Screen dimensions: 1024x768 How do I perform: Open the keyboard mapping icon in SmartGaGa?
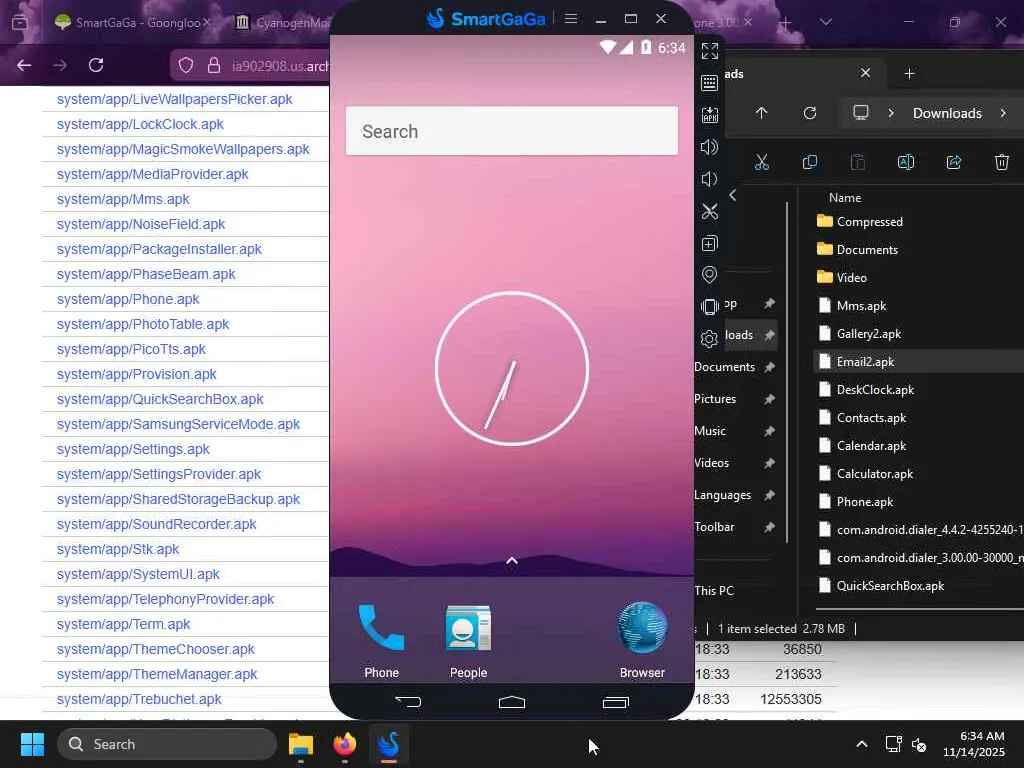click(709, 83)
